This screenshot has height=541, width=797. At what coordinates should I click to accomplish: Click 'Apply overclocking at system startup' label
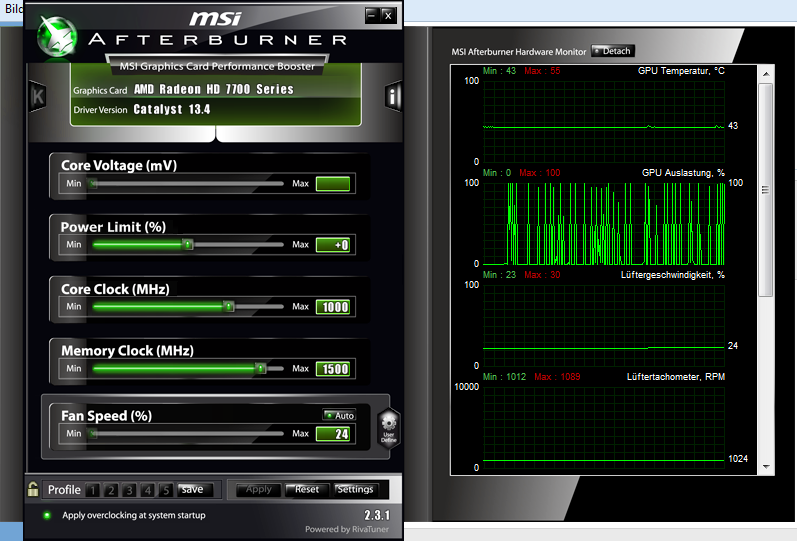[x=134, y=515]
